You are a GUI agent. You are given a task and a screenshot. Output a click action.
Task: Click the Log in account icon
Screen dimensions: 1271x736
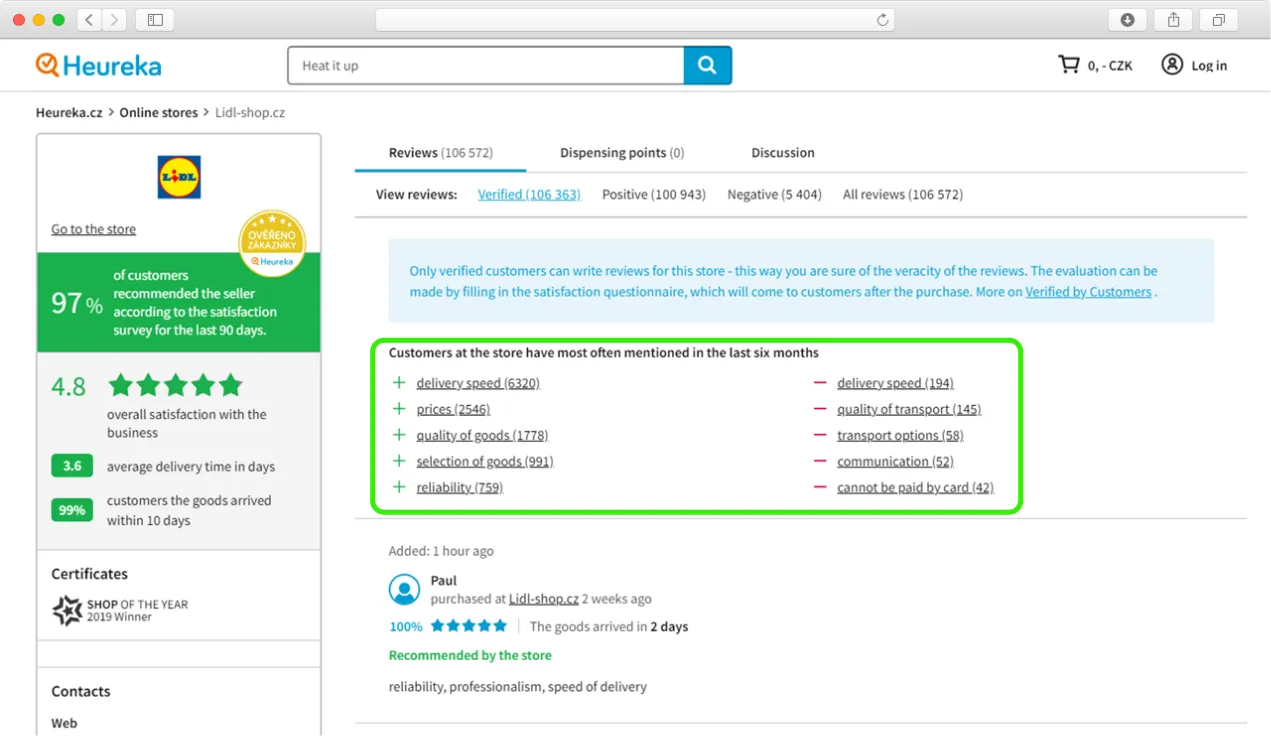coord(1171,64)
